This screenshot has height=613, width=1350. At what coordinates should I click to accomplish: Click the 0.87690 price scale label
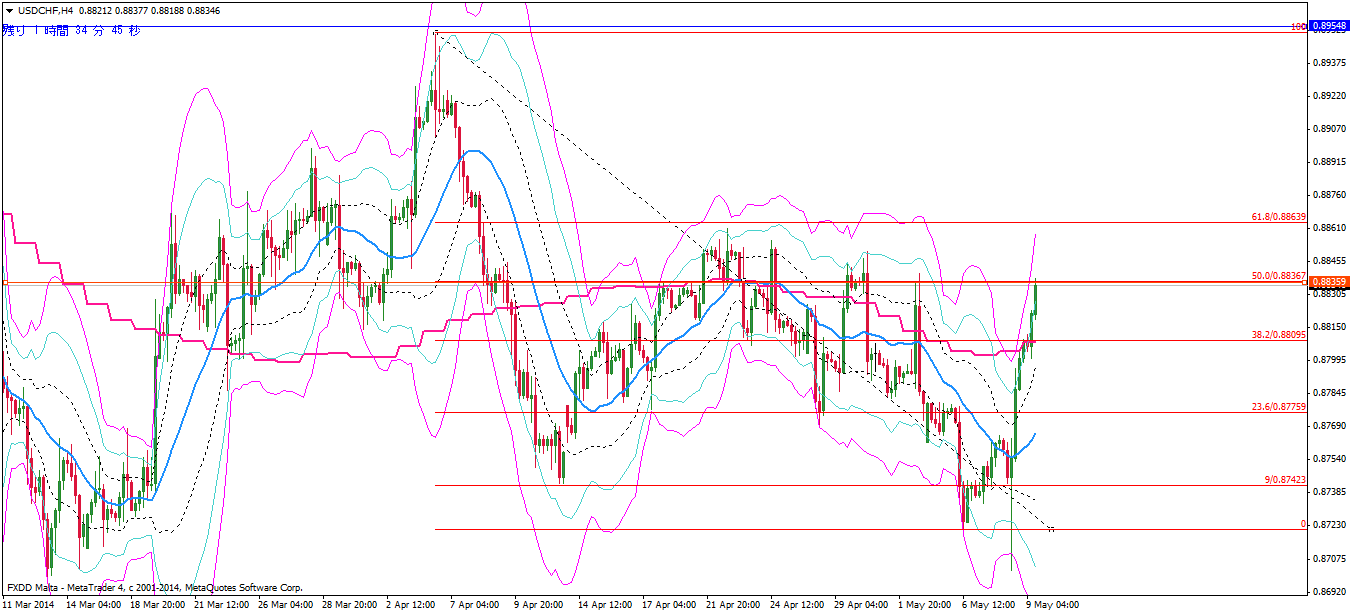[1329, 426]
